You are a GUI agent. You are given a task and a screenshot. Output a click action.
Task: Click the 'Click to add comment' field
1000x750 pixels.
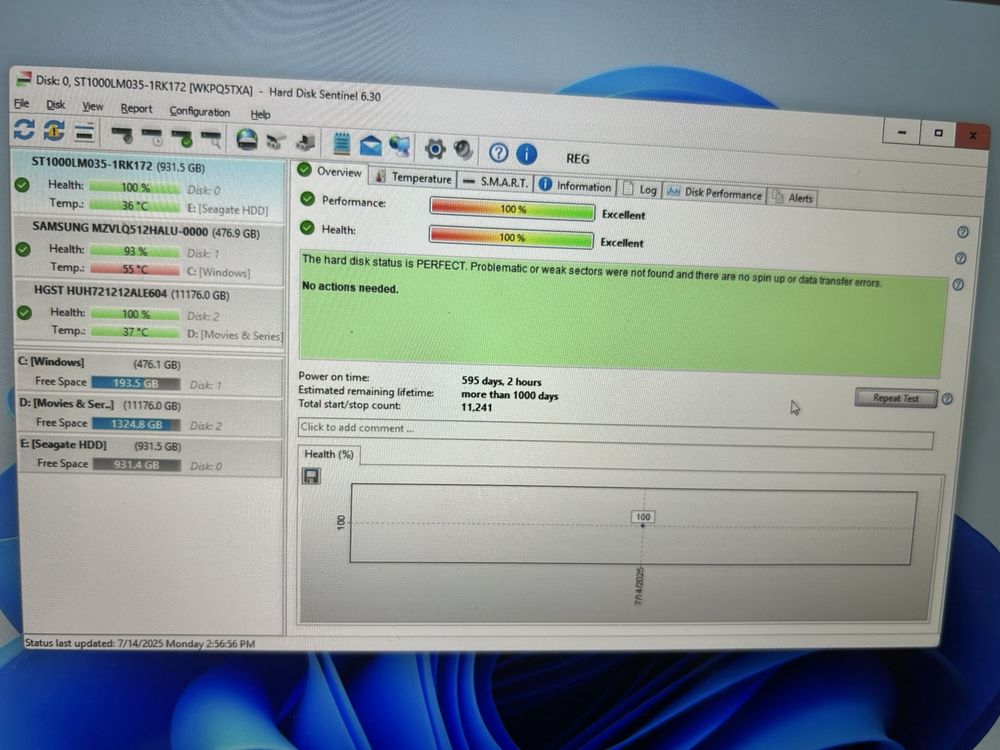tap(615, 432)
